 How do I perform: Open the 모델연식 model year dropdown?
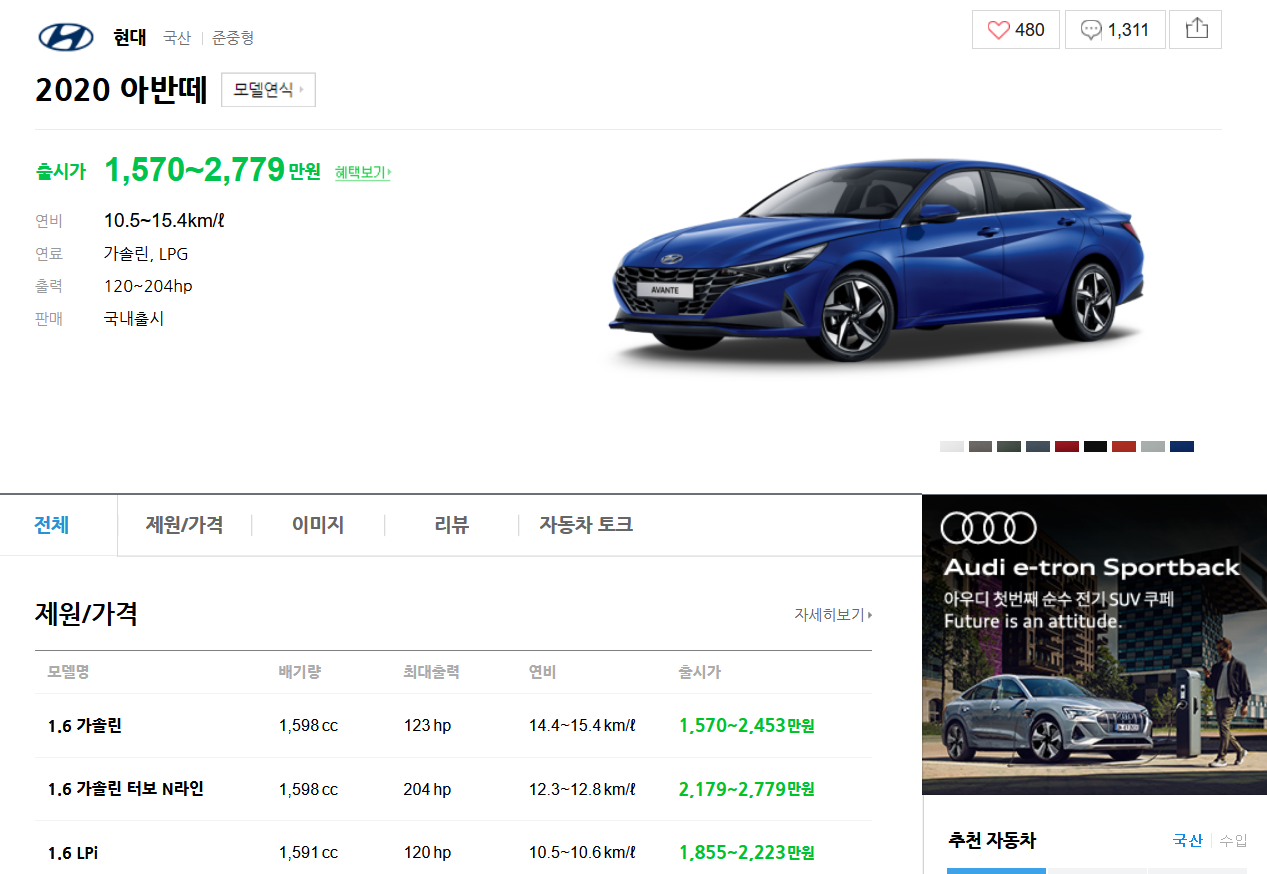coord(268,89)
